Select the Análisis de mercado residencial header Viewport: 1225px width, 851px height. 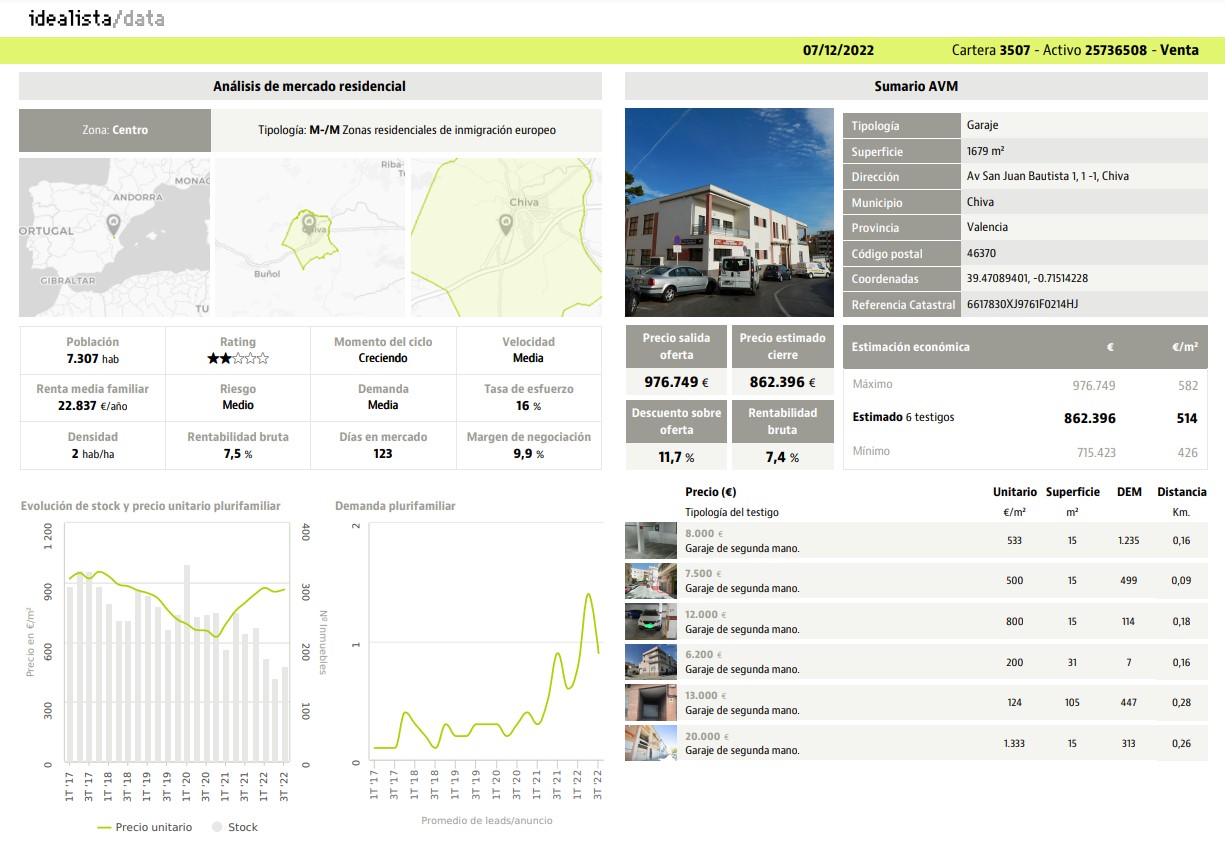tap(310, 87)
